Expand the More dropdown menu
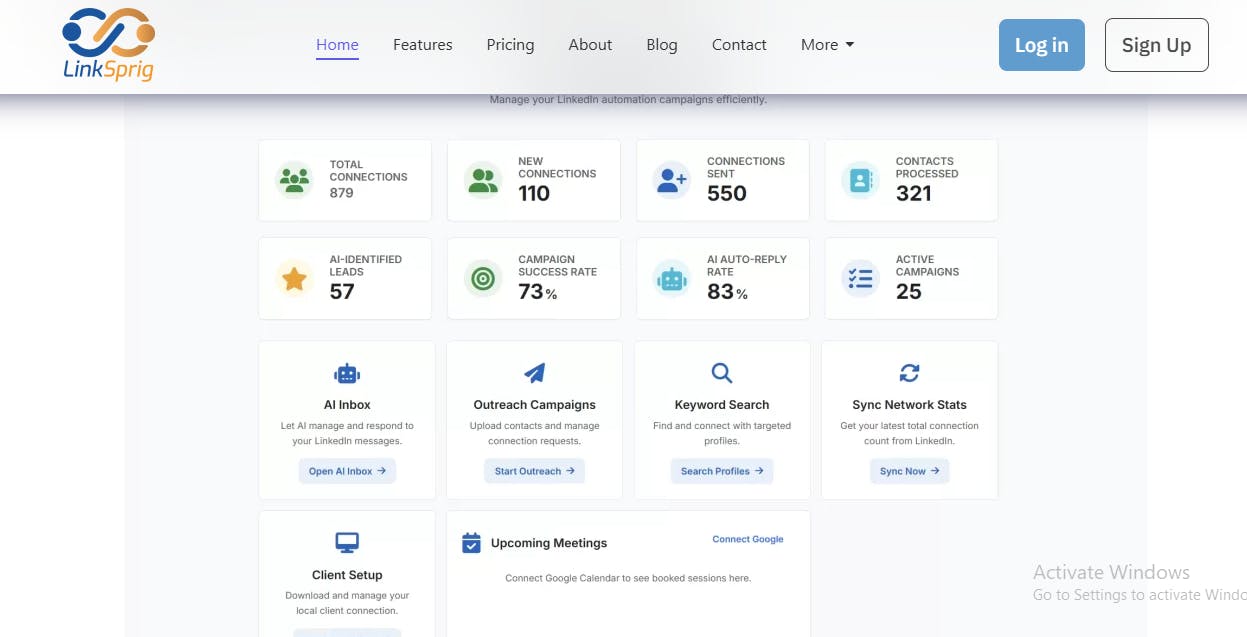The height and width of the screenshot is (637, 1247). tap(827, 45)
